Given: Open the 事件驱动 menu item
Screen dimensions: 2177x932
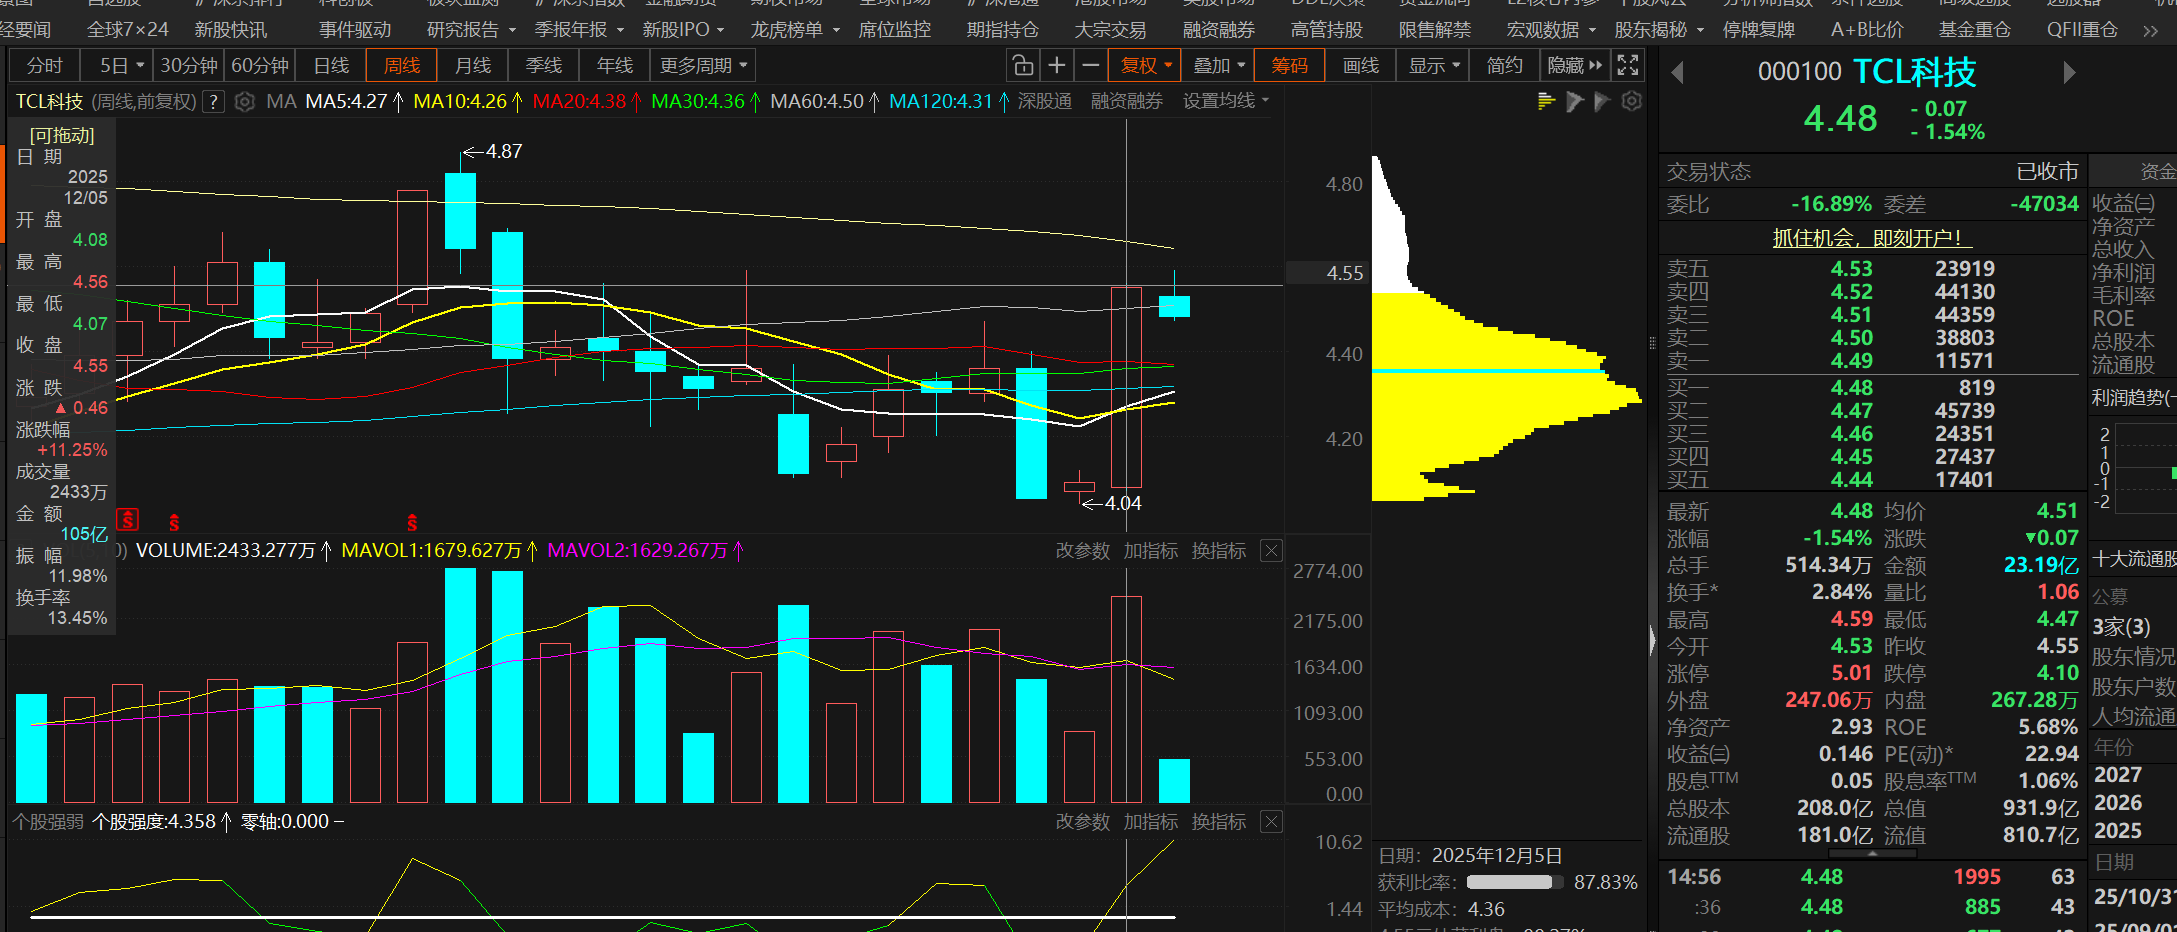Looking at the screenshot, I should pos(355,30).
